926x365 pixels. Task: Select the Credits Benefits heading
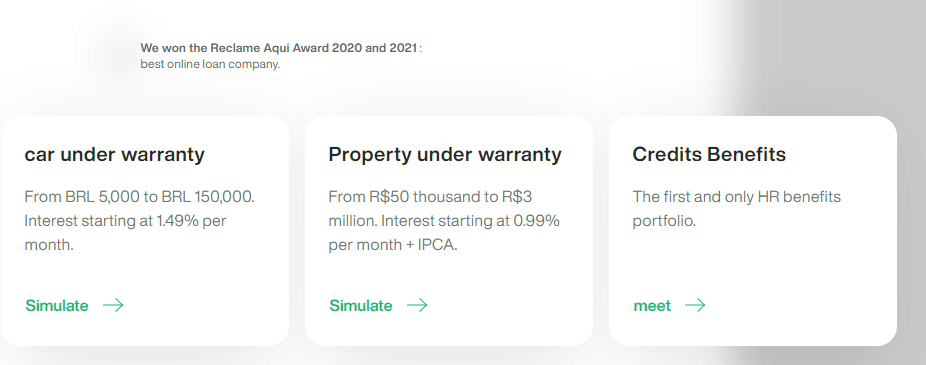pos(709,155)
